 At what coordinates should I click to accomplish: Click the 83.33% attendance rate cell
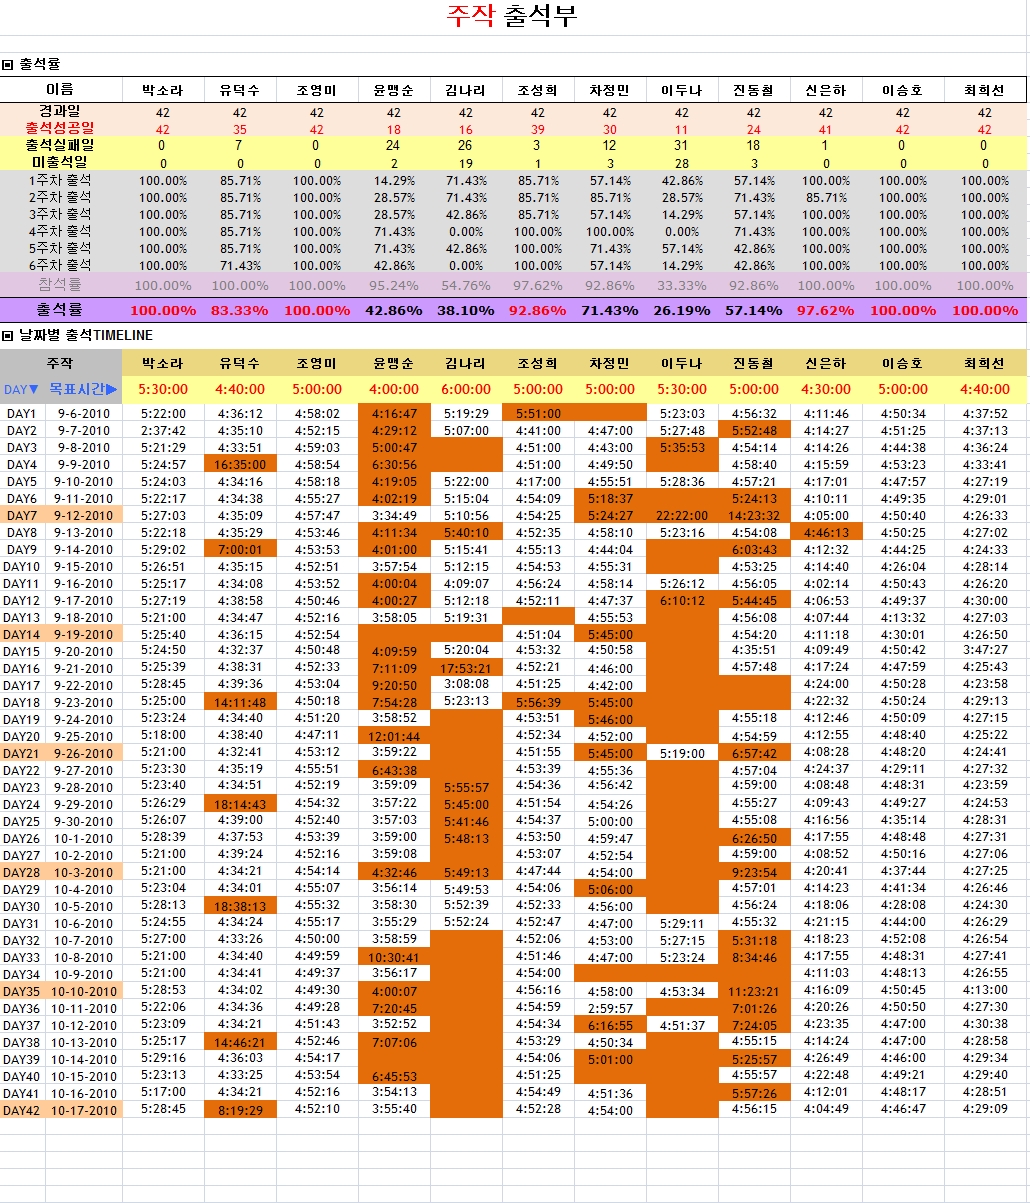click(x=240, y=310)
